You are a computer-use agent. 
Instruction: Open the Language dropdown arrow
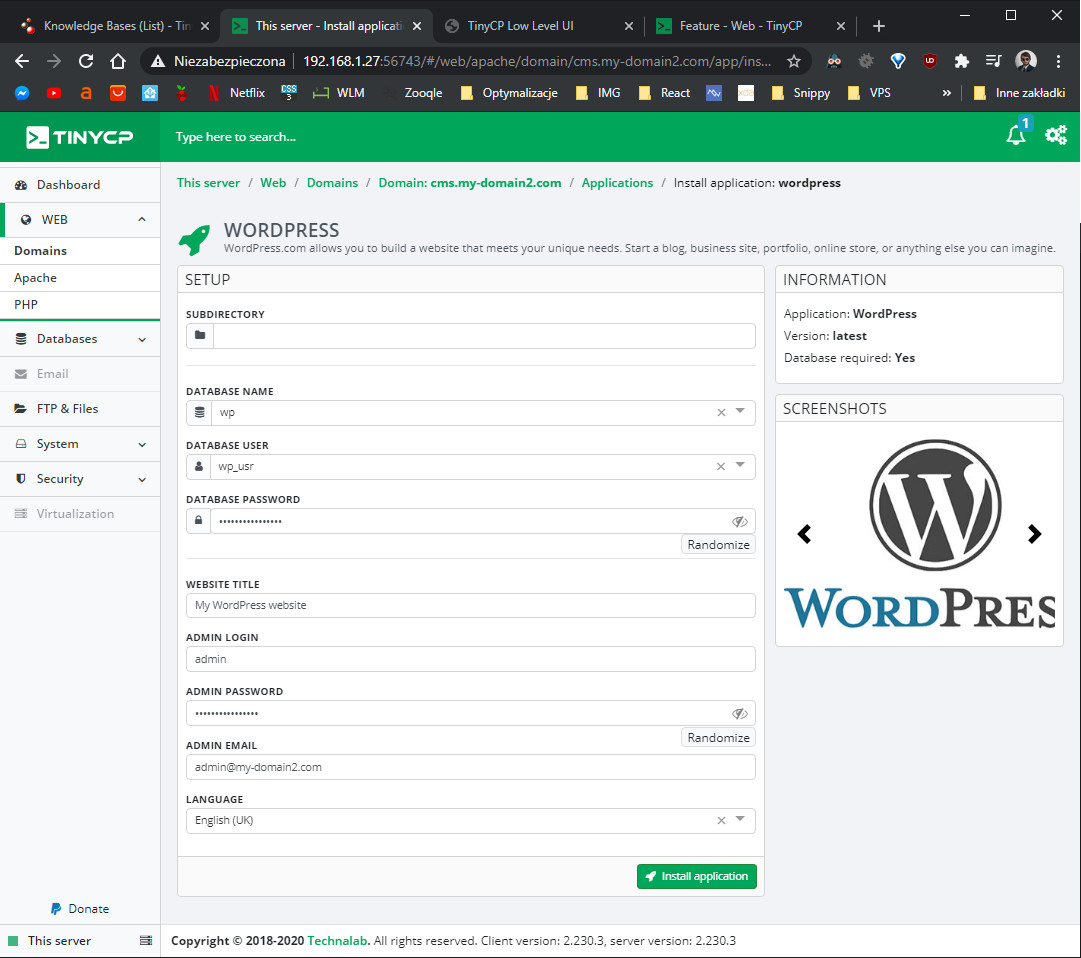pyautogui.click(x=740, y=819)
